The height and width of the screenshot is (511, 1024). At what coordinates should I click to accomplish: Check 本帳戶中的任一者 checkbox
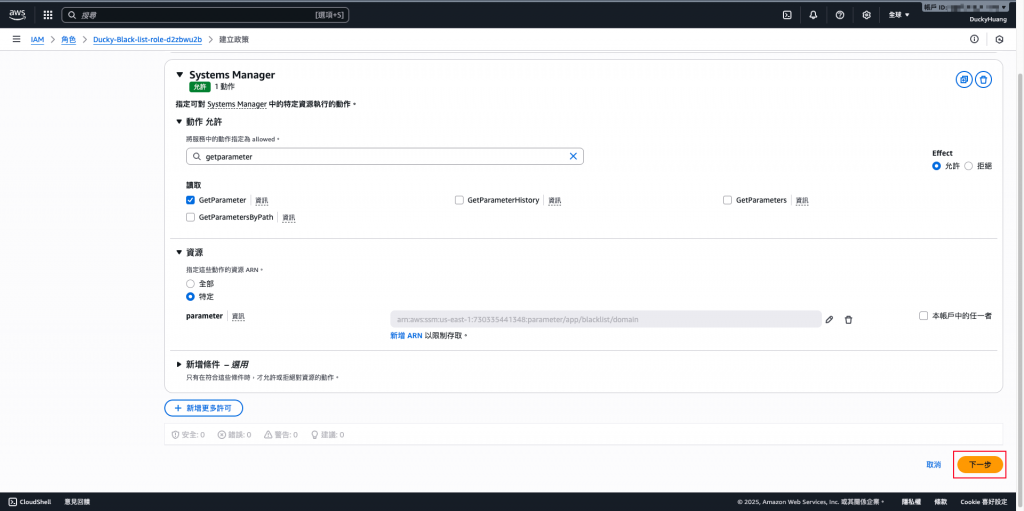[x=923, y=316]
